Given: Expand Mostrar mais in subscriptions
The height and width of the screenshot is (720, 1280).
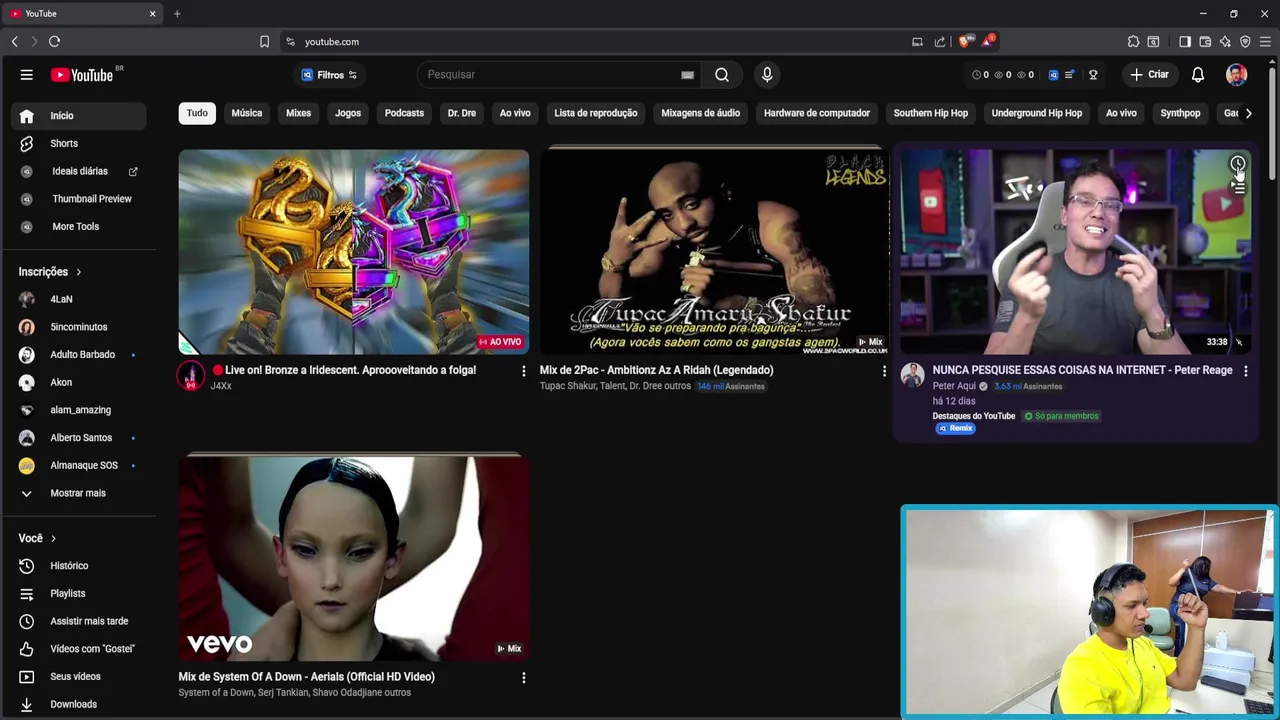Looking at the screenshot, I should point(78,493).
